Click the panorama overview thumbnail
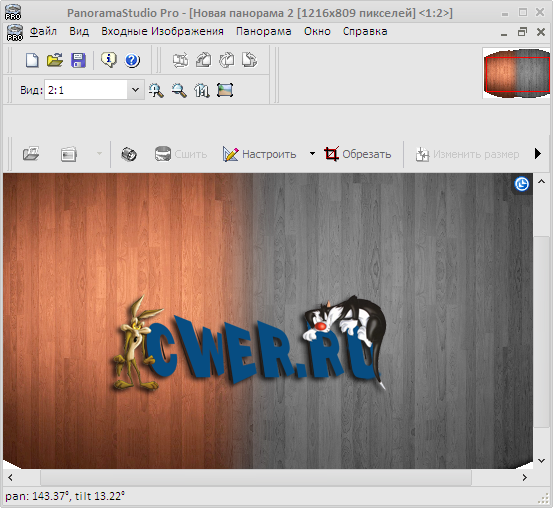Screen dimensions: 553x508 516,73
